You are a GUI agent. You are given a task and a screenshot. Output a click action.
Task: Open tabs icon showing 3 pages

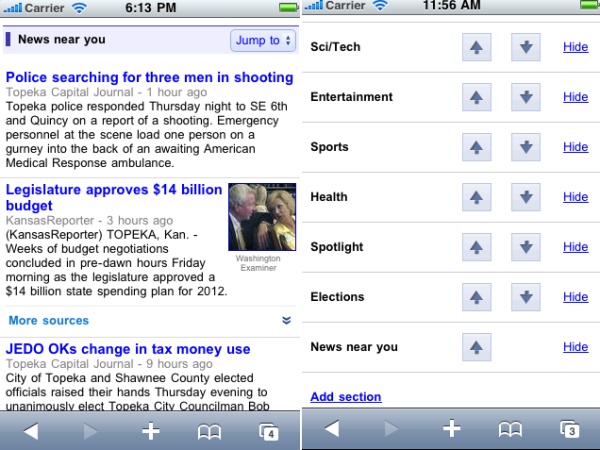pos(569,429)
